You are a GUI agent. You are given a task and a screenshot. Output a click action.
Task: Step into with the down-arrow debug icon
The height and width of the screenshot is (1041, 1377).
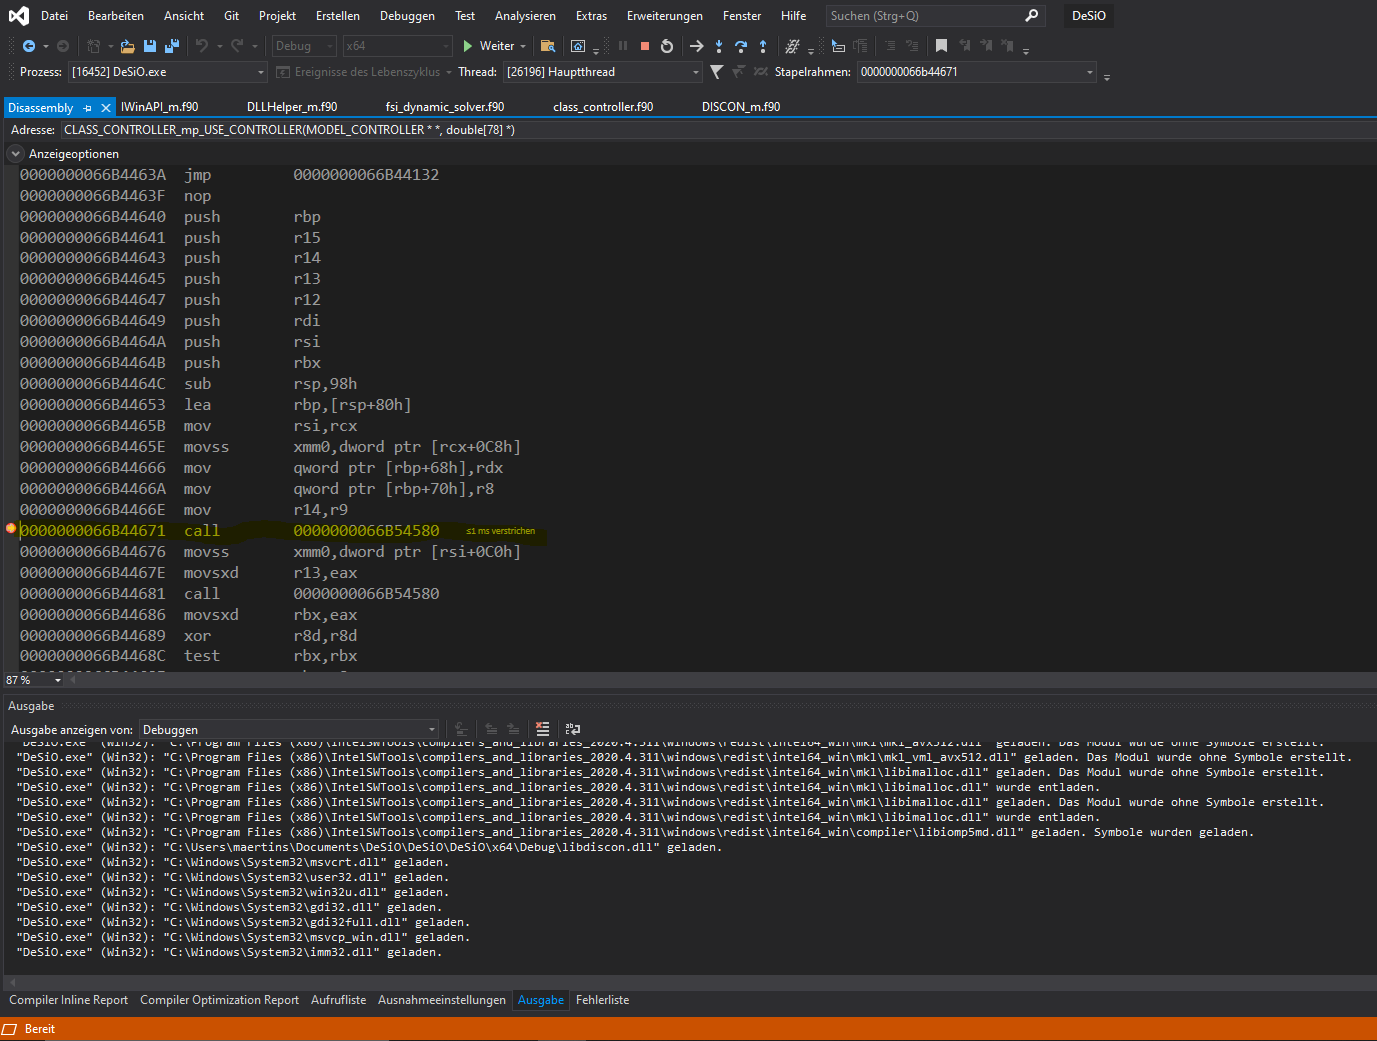721,45
